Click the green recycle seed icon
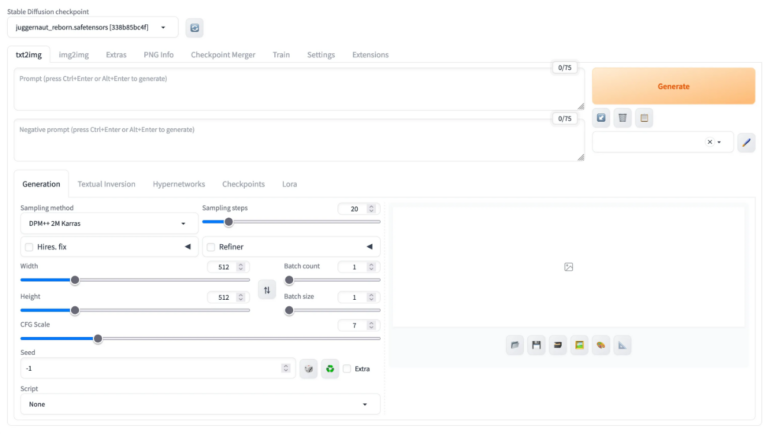 click(x=330, y=369)
